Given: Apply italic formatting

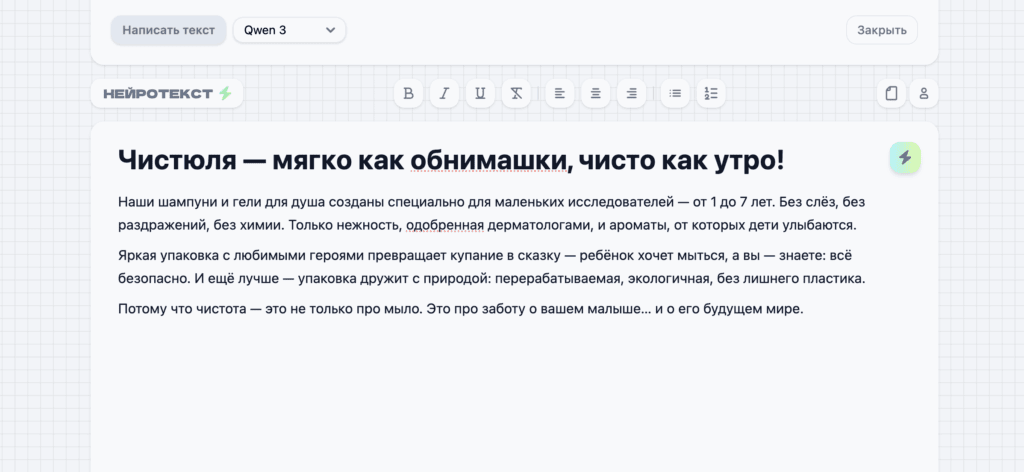Looking at the screenshot, I should [444, 93].
